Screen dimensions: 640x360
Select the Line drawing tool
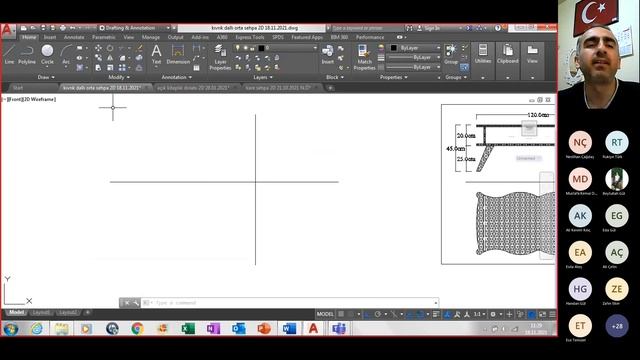click(9, 54)
